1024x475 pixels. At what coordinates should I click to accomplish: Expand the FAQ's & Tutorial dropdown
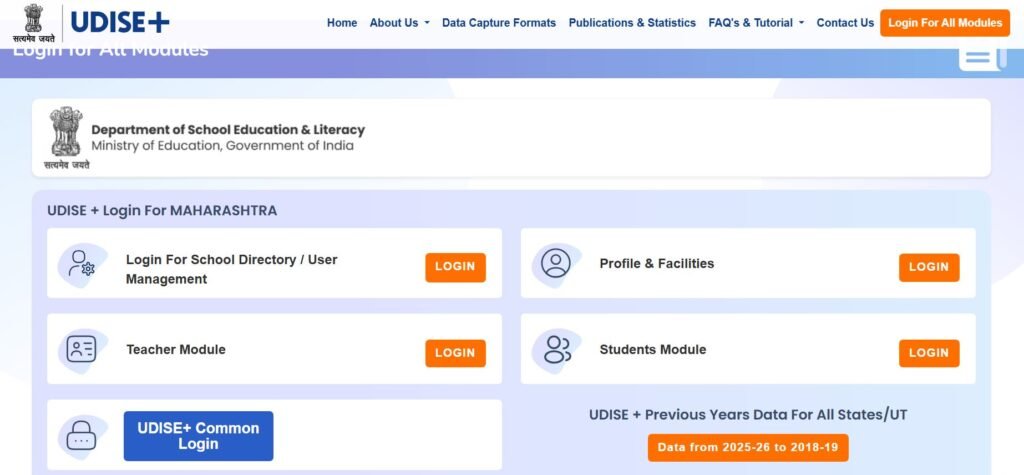tap(756, 22)
